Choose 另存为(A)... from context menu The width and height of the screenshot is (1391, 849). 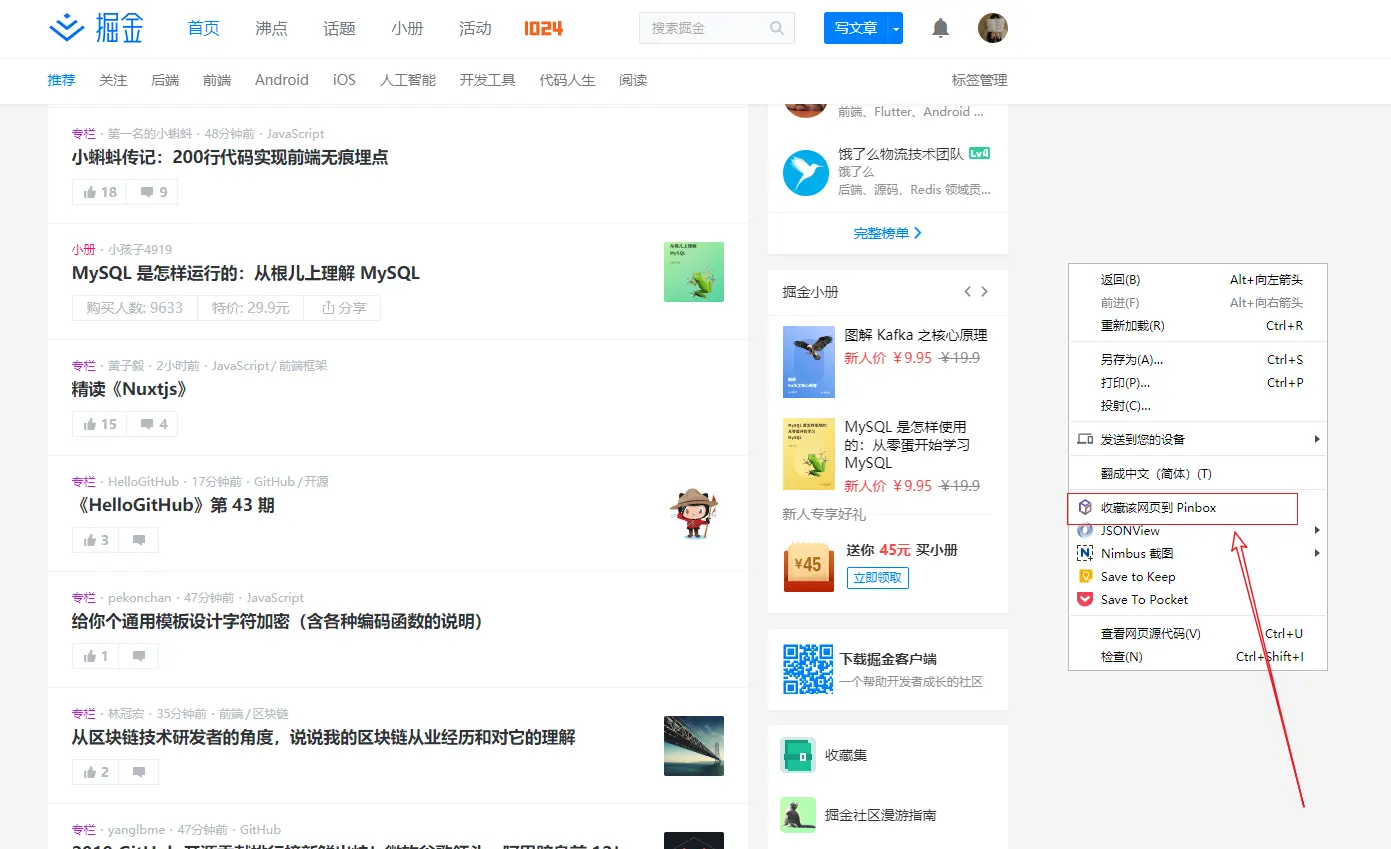(1198, 360)
